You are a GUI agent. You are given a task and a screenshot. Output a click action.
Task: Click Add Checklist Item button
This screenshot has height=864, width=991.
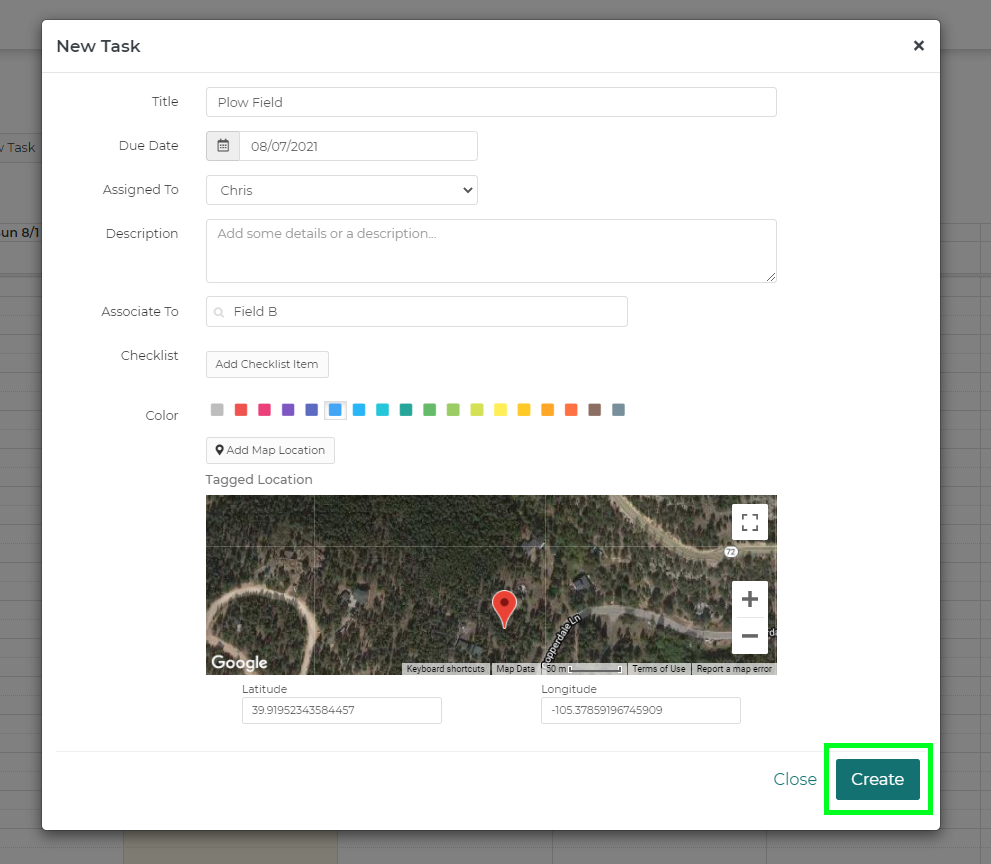[x=267, y=364]
